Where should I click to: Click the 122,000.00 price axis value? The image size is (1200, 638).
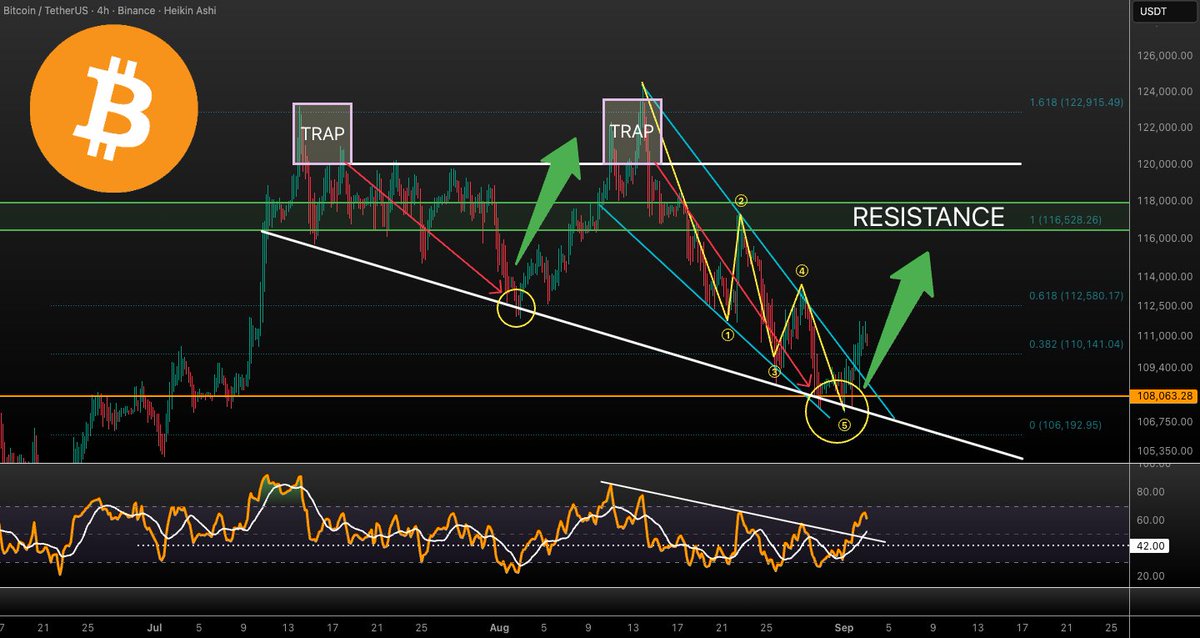pos(1166,128)
